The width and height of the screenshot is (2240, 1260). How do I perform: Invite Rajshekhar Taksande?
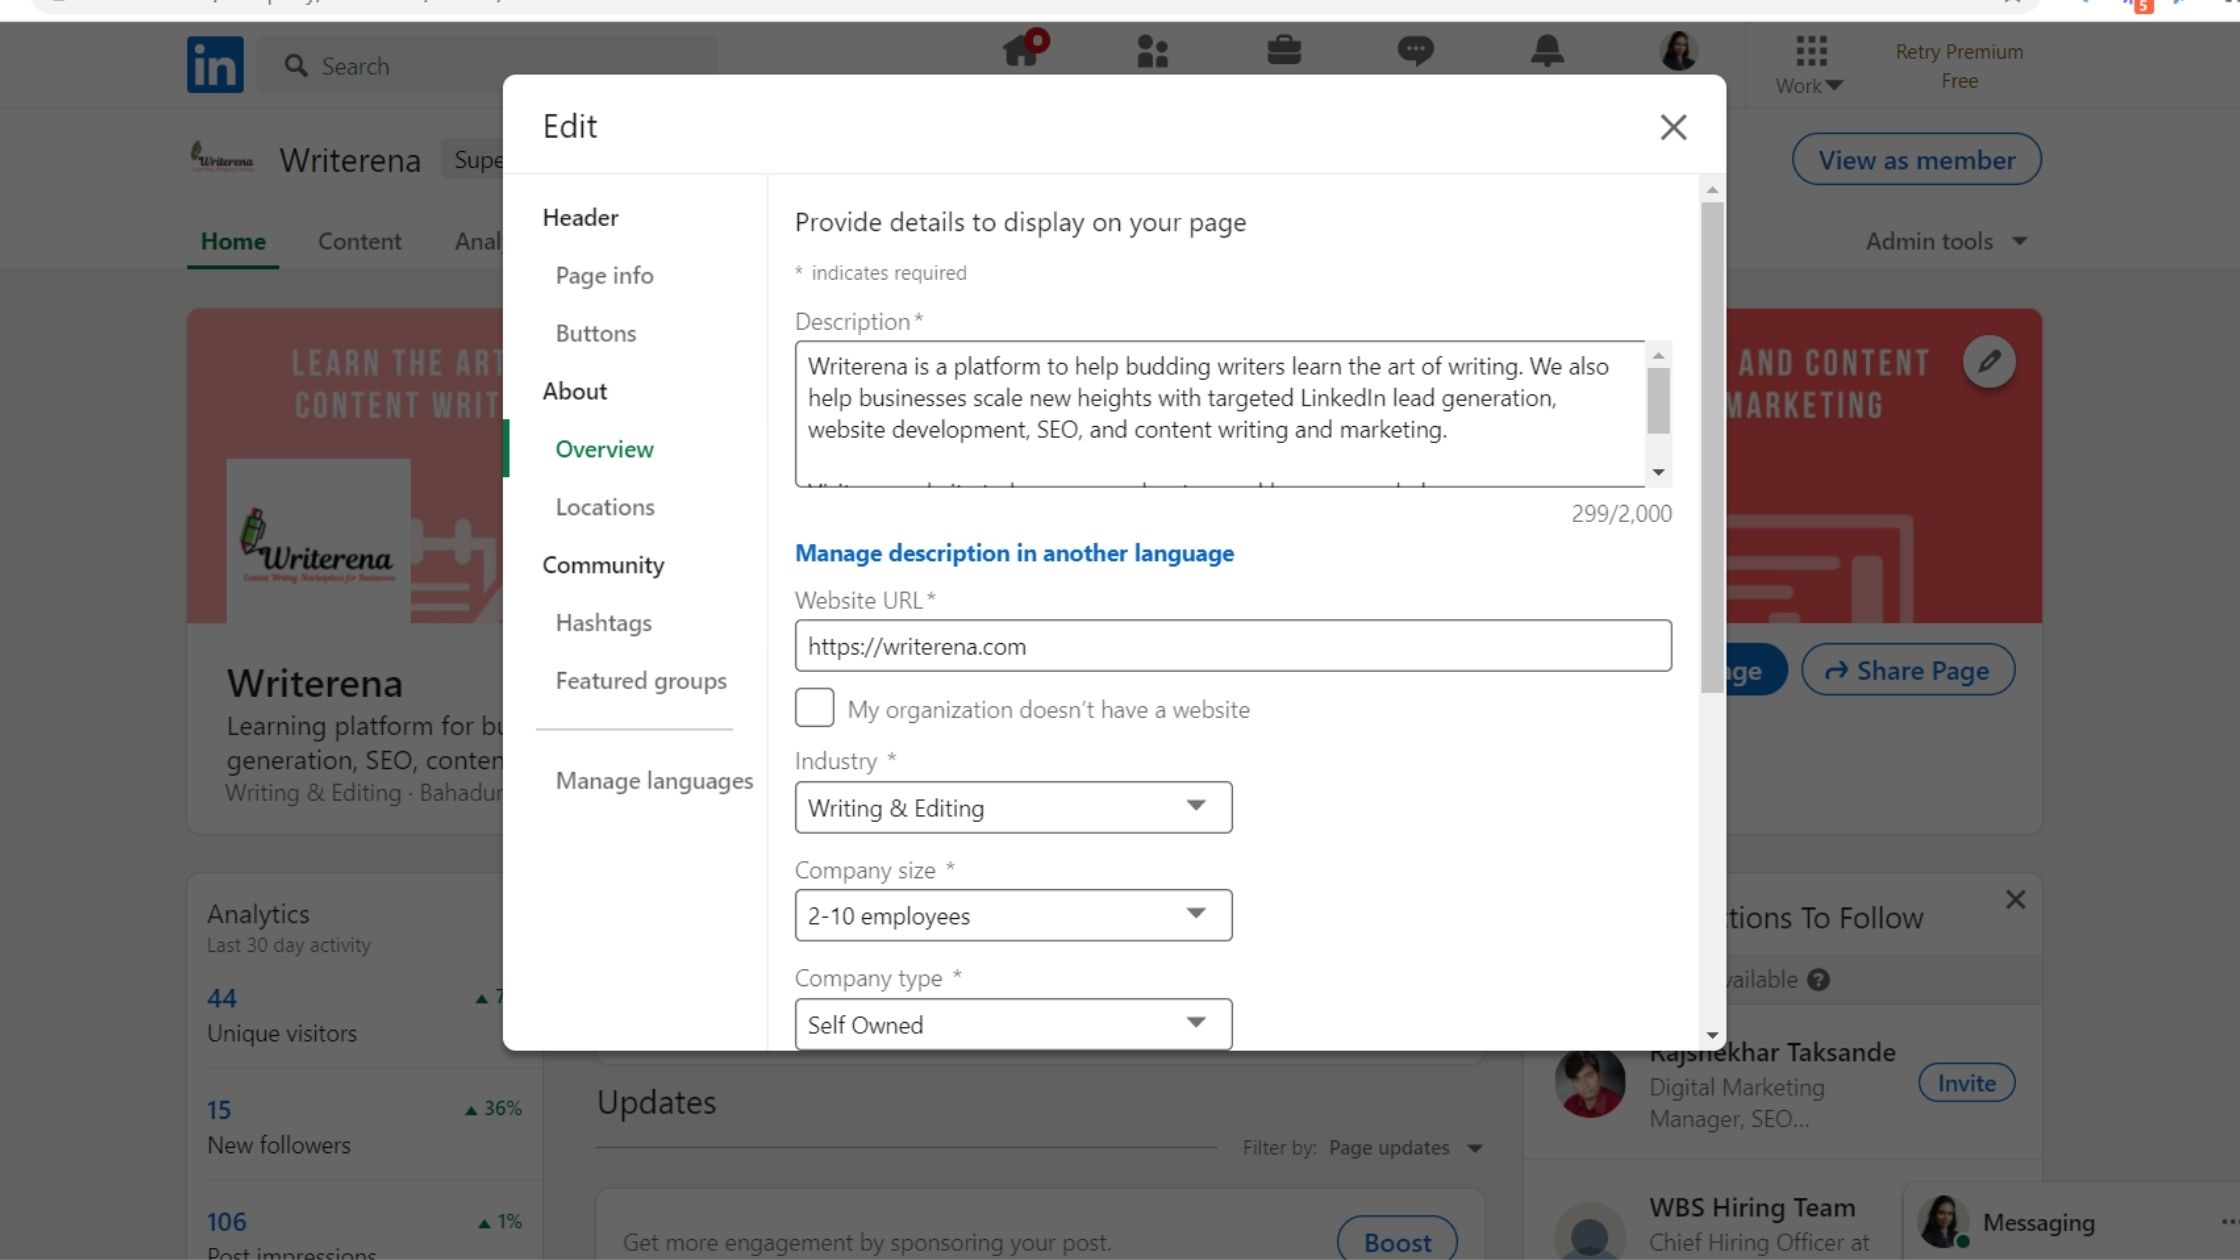1966,1083
